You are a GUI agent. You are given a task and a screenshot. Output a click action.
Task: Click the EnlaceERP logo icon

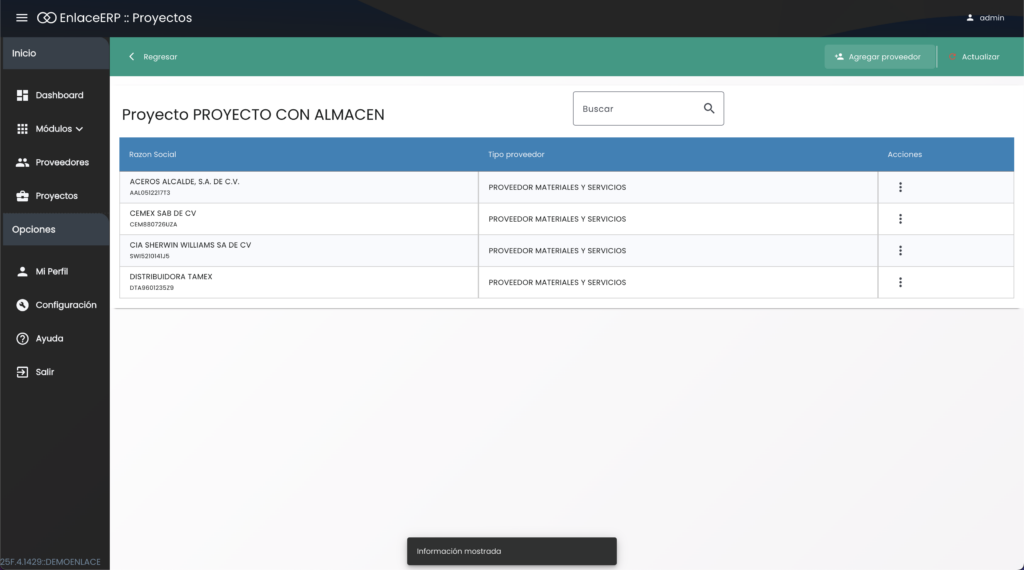[46, 18]
